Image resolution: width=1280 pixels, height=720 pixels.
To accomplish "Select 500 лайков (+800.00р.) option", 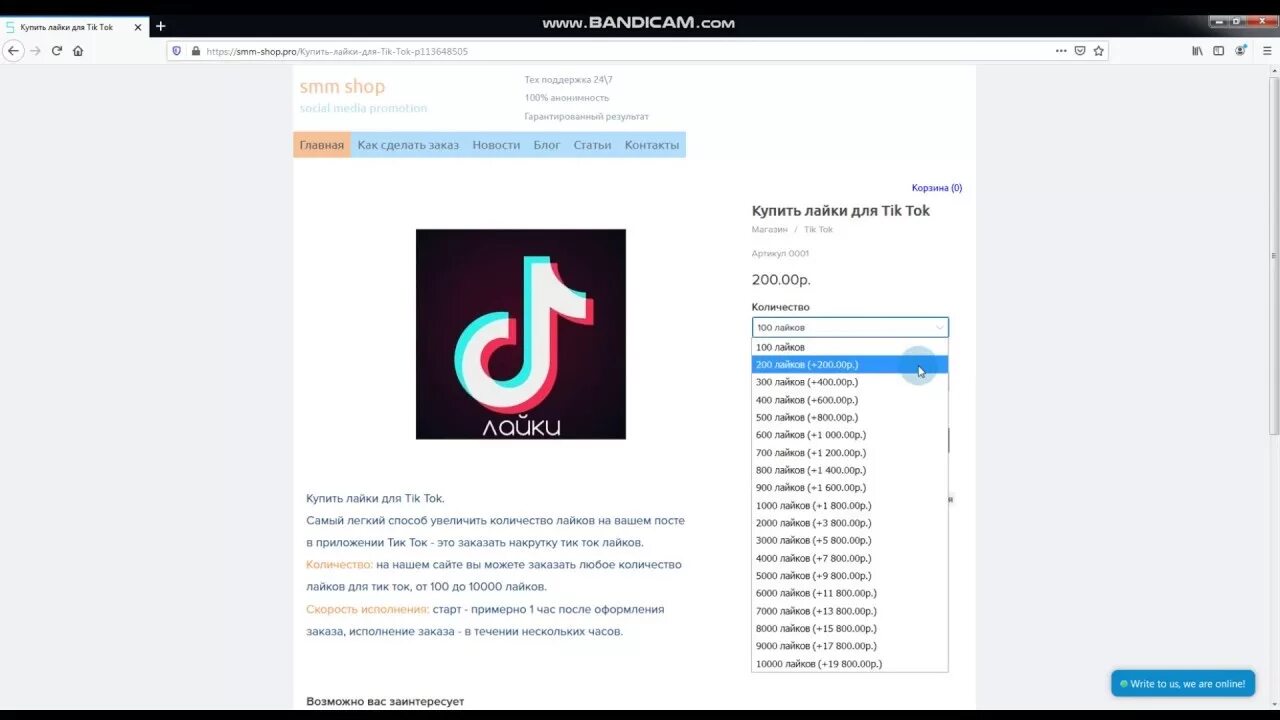I will [x=850, y=417].
